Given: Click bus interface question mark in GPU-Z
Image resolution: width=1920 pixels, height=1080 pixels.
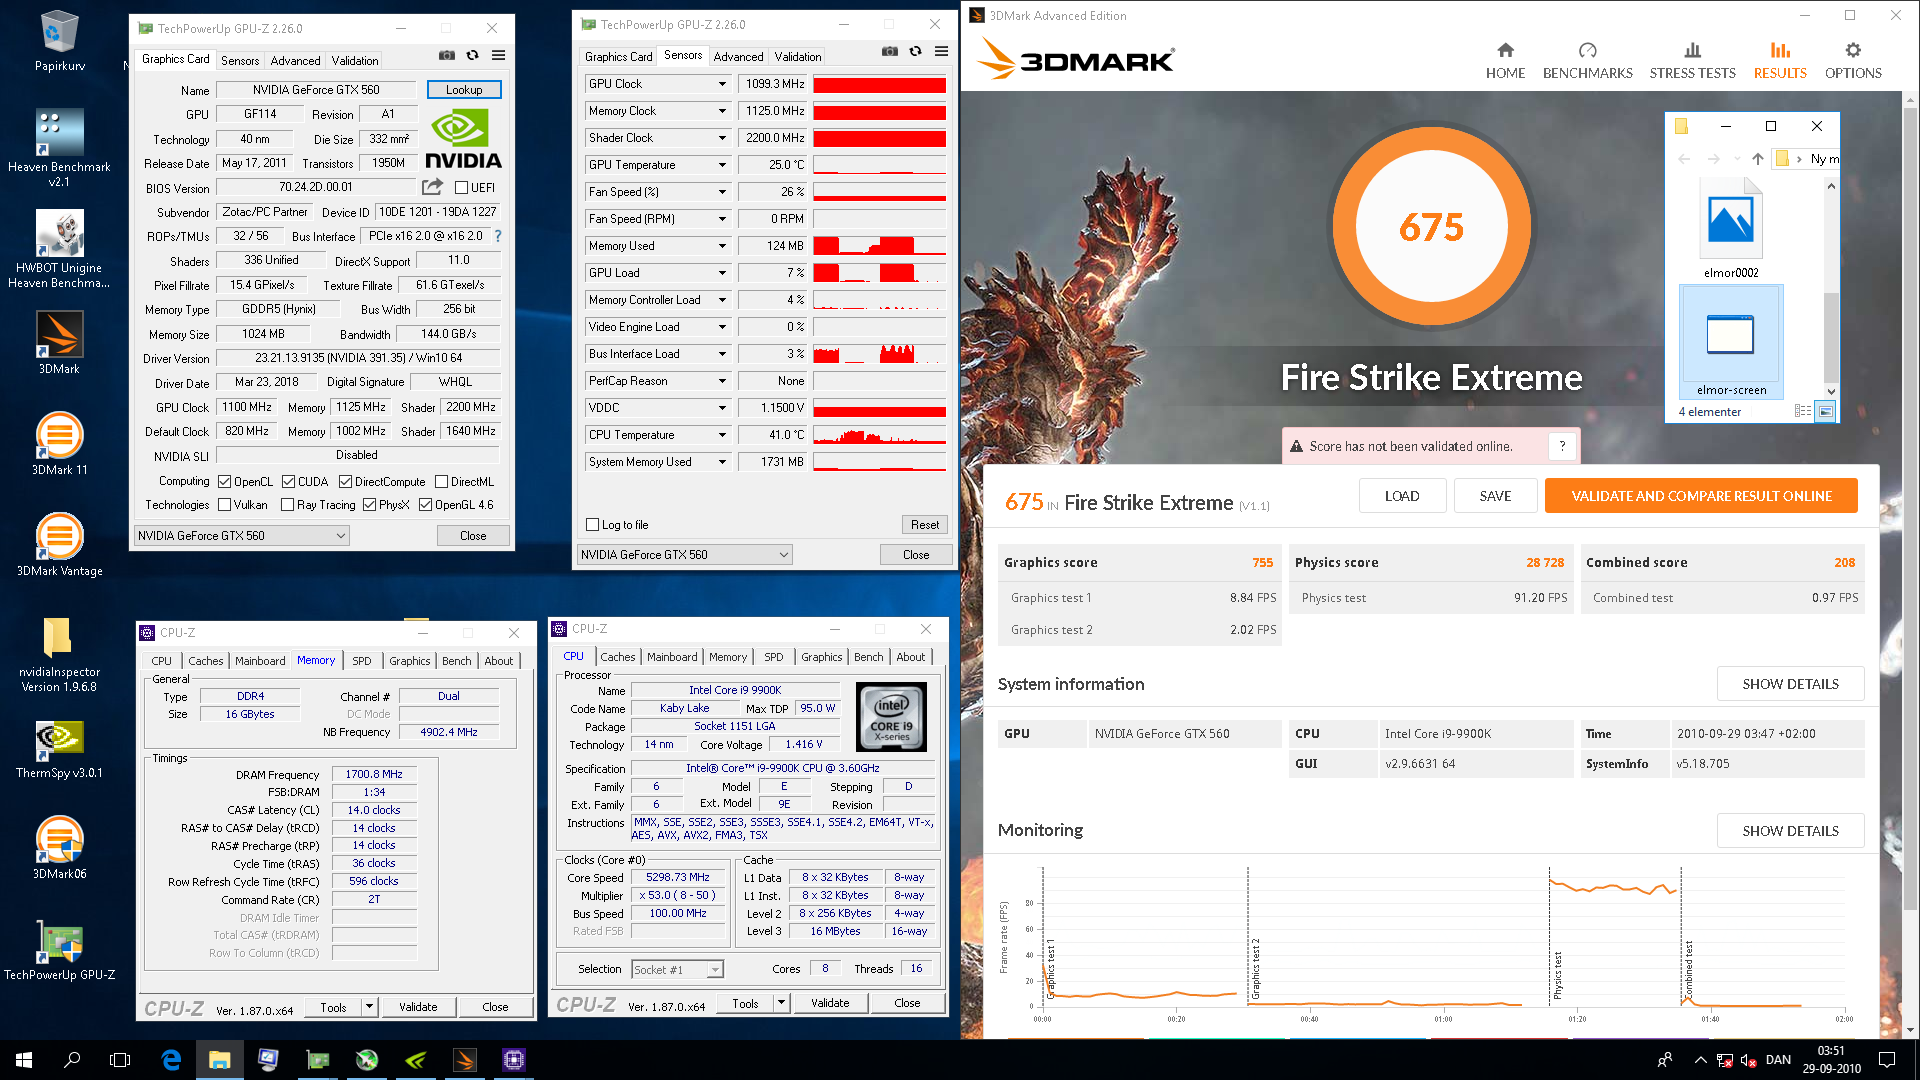Looking at the screenshot, I should pyautogui.click(x=498, y=236).
